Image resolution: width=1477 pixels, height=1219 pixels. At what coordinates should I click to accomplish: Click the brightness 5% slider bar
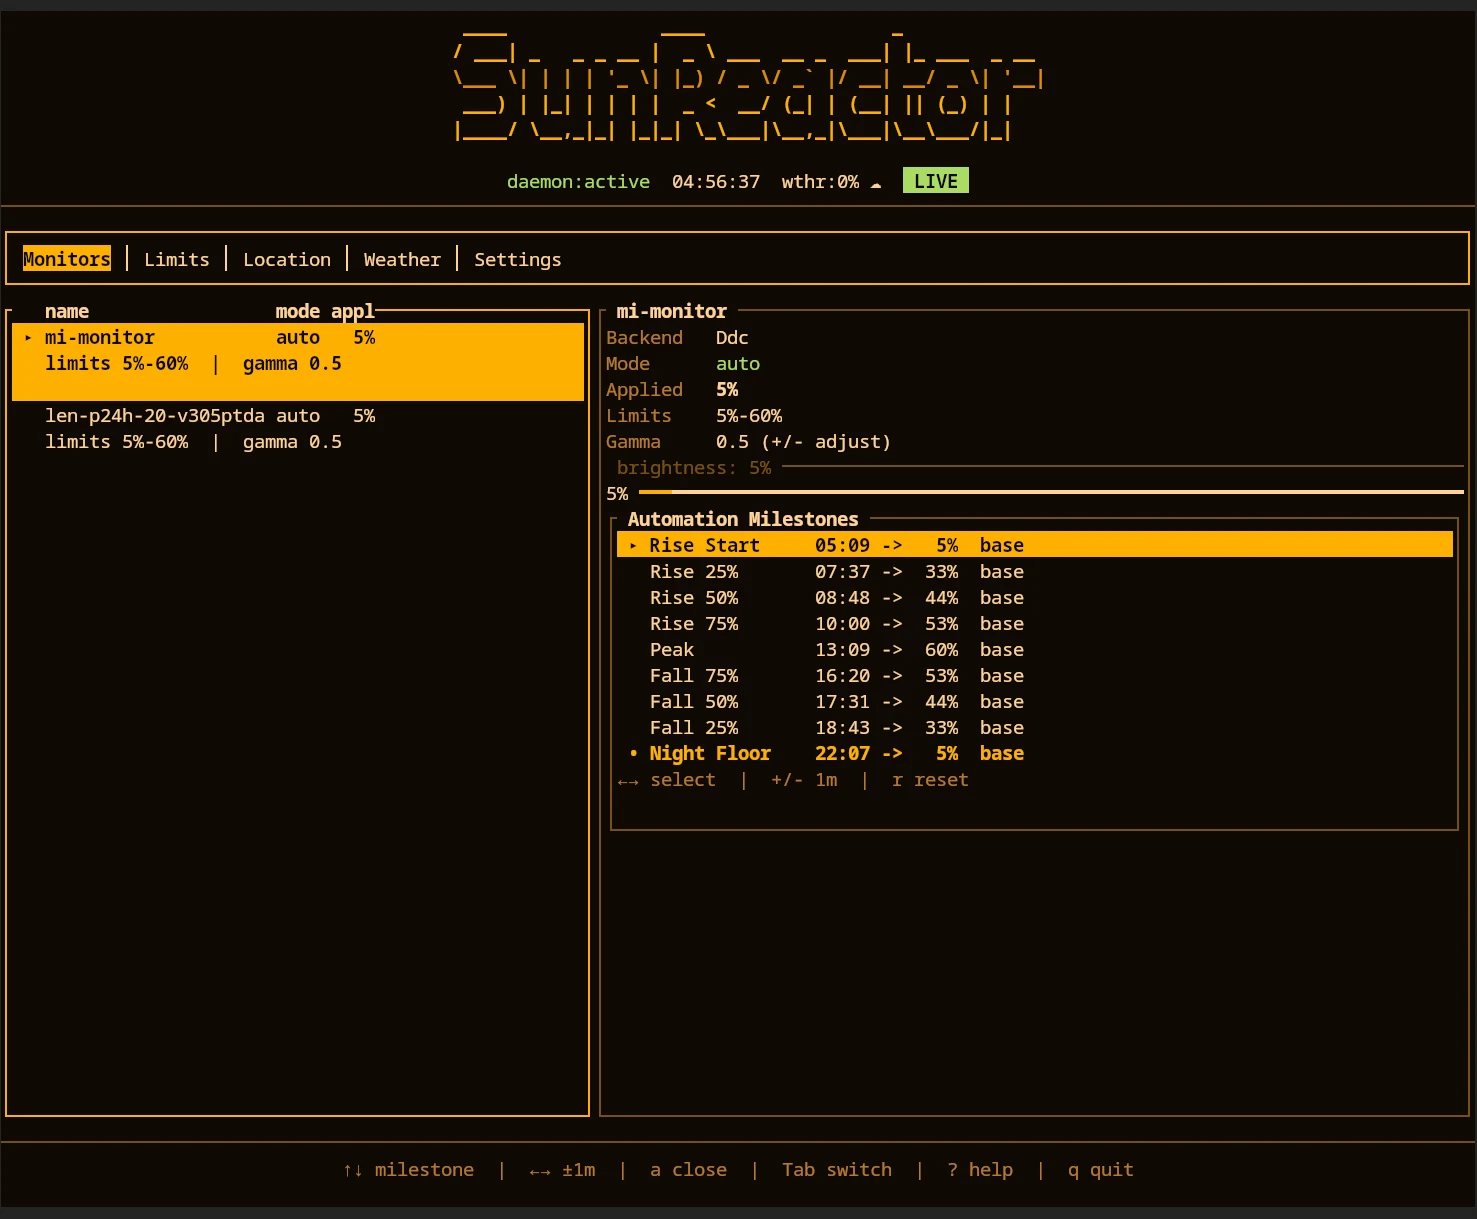(x=1051, y=492)
